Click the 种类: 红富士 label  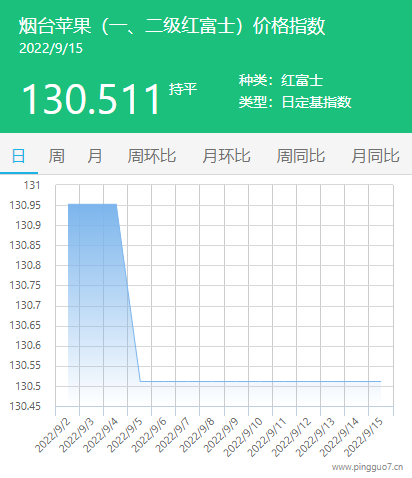(281, 80)
